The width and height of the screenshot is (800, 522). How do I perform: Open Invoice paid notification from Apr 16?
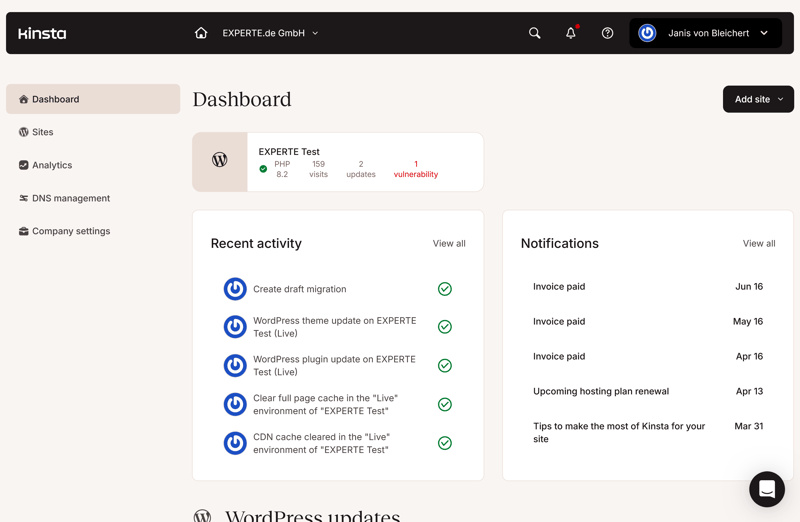pyautogui.click(x=648, y=356)
